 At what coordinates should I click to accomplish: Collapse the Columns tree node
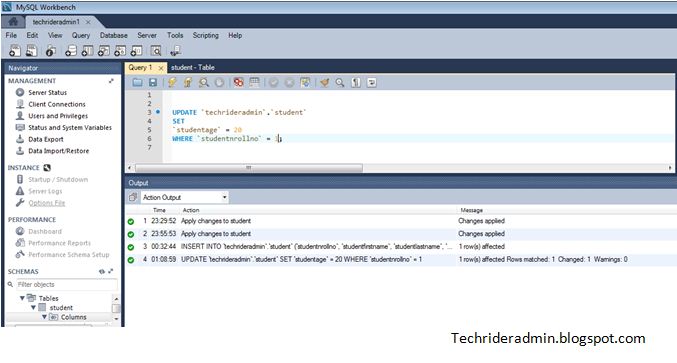click(44, 317)
